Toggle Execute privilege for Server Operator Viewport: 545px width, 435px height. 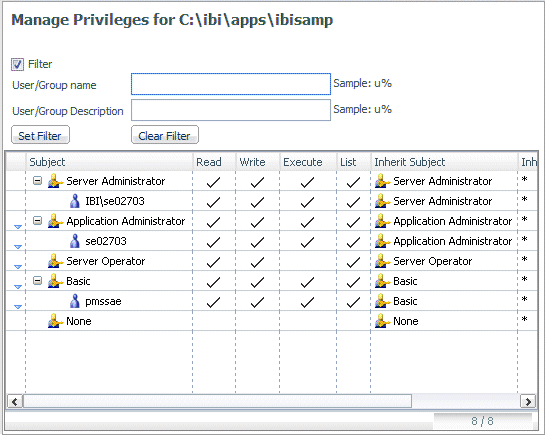click(x=308, y=261)
